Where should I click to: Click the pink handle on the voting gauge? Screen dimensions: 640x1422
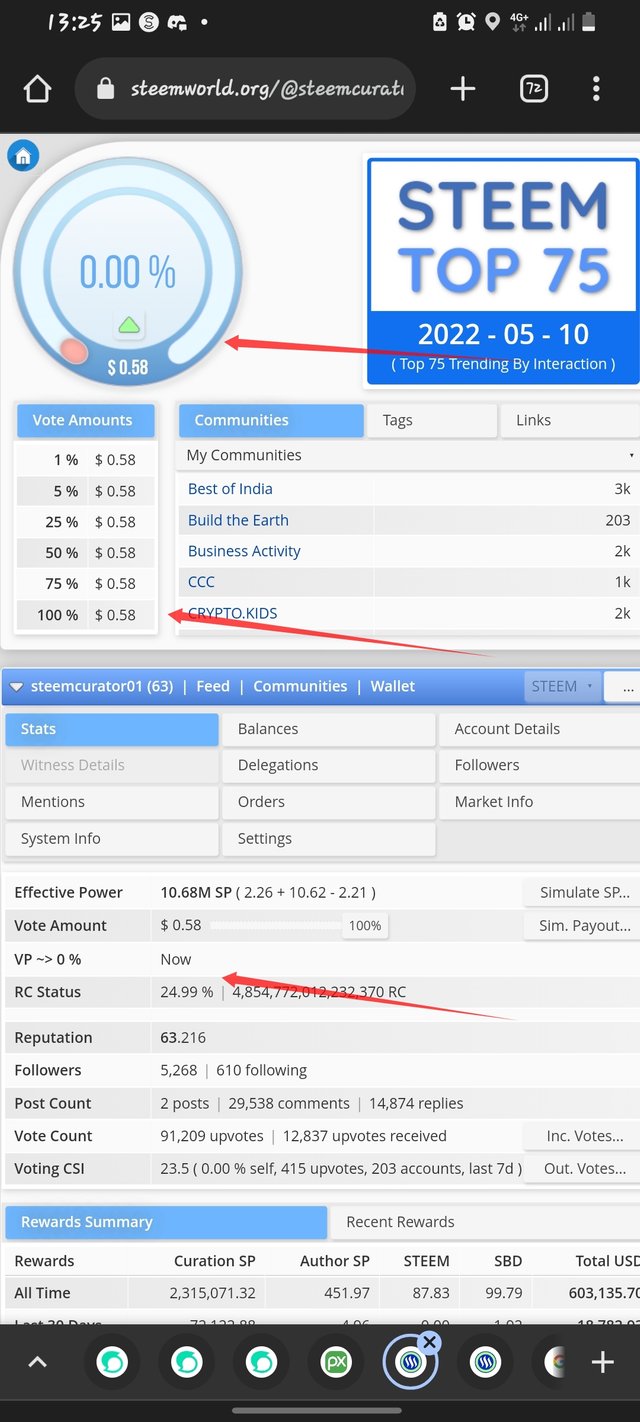[x=73, y=351]
